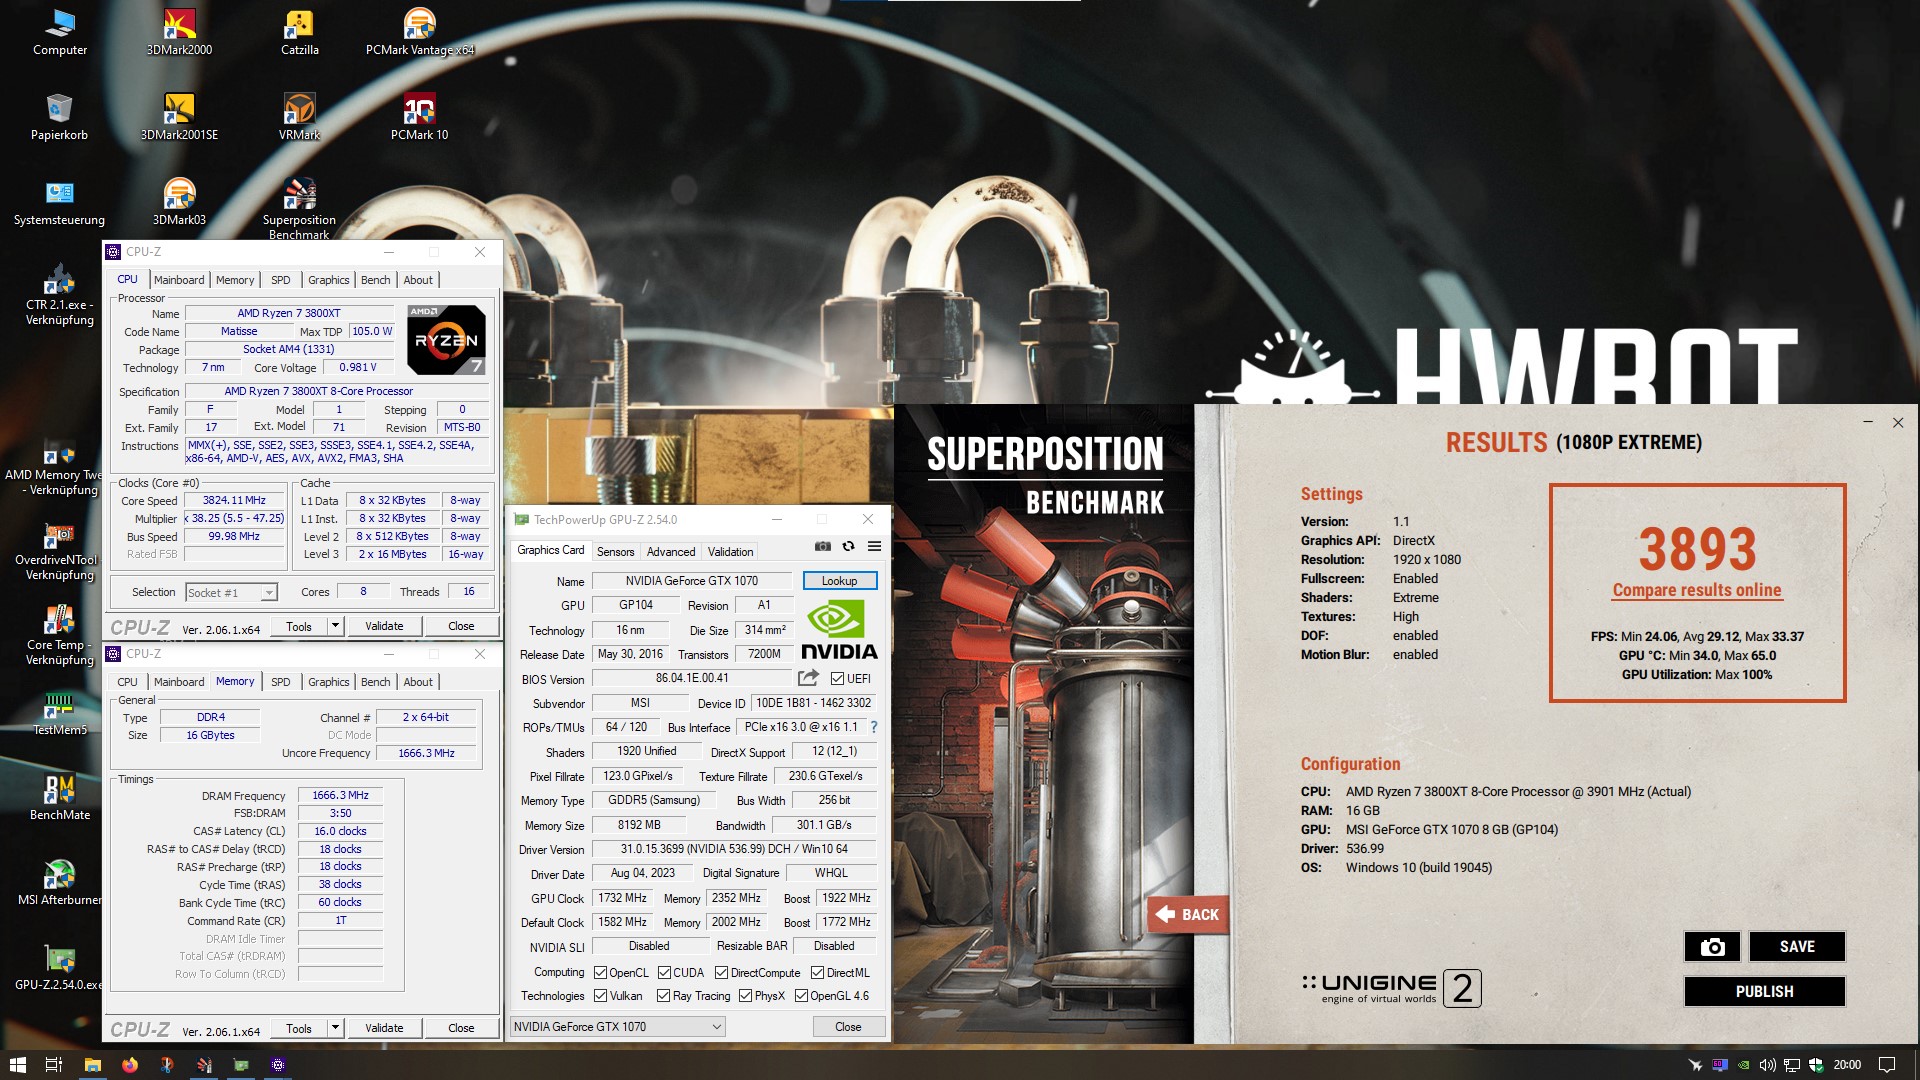Toggle the DirectCompute checkbox
This screenshot has height=1080, width=1920.
pyautogui.click(x=721, y=972)
